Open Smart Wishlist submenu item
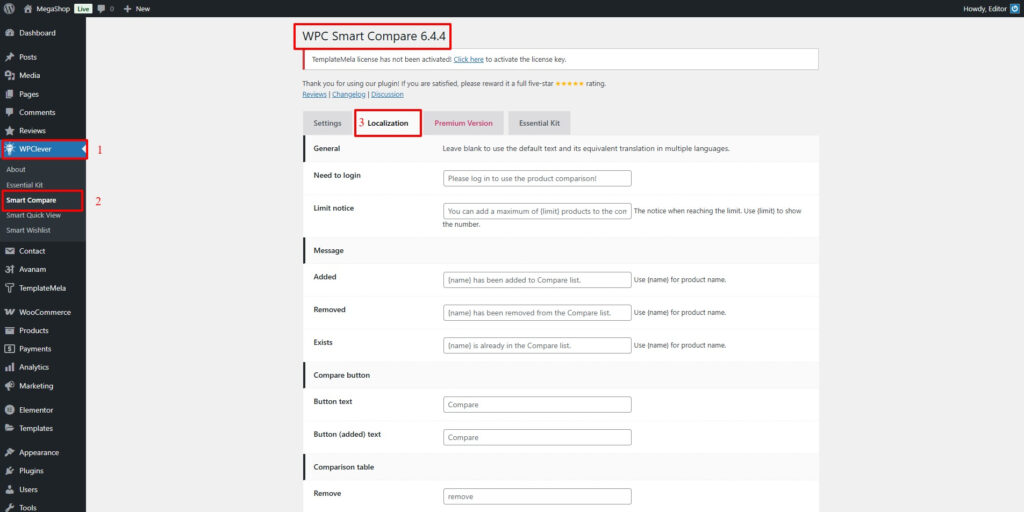 coord(28,231)
